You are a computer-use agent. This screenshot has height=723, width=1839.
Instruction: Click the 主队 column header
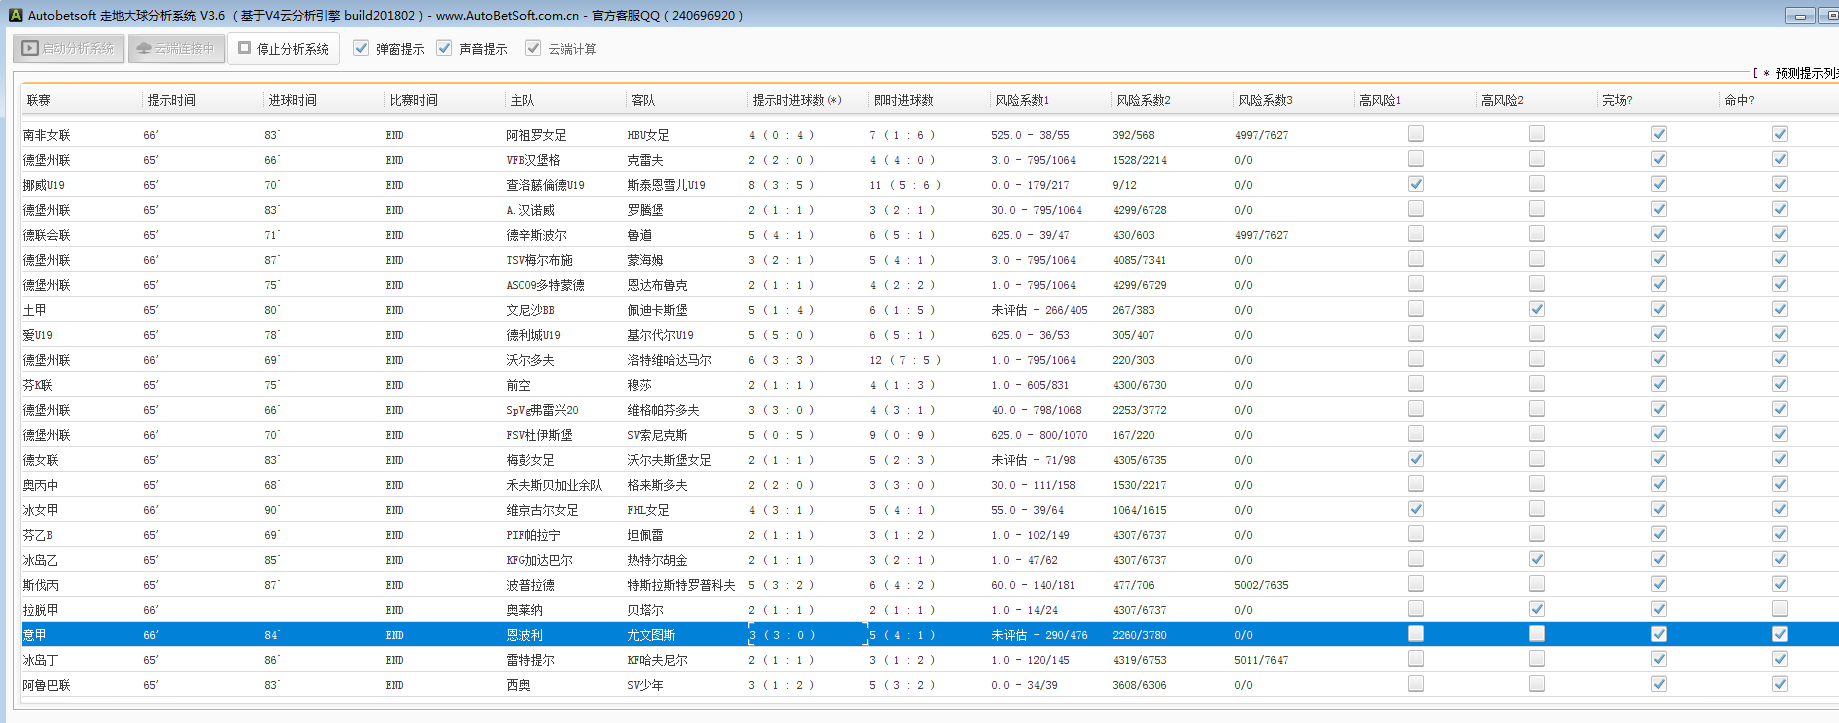[522, 100]
